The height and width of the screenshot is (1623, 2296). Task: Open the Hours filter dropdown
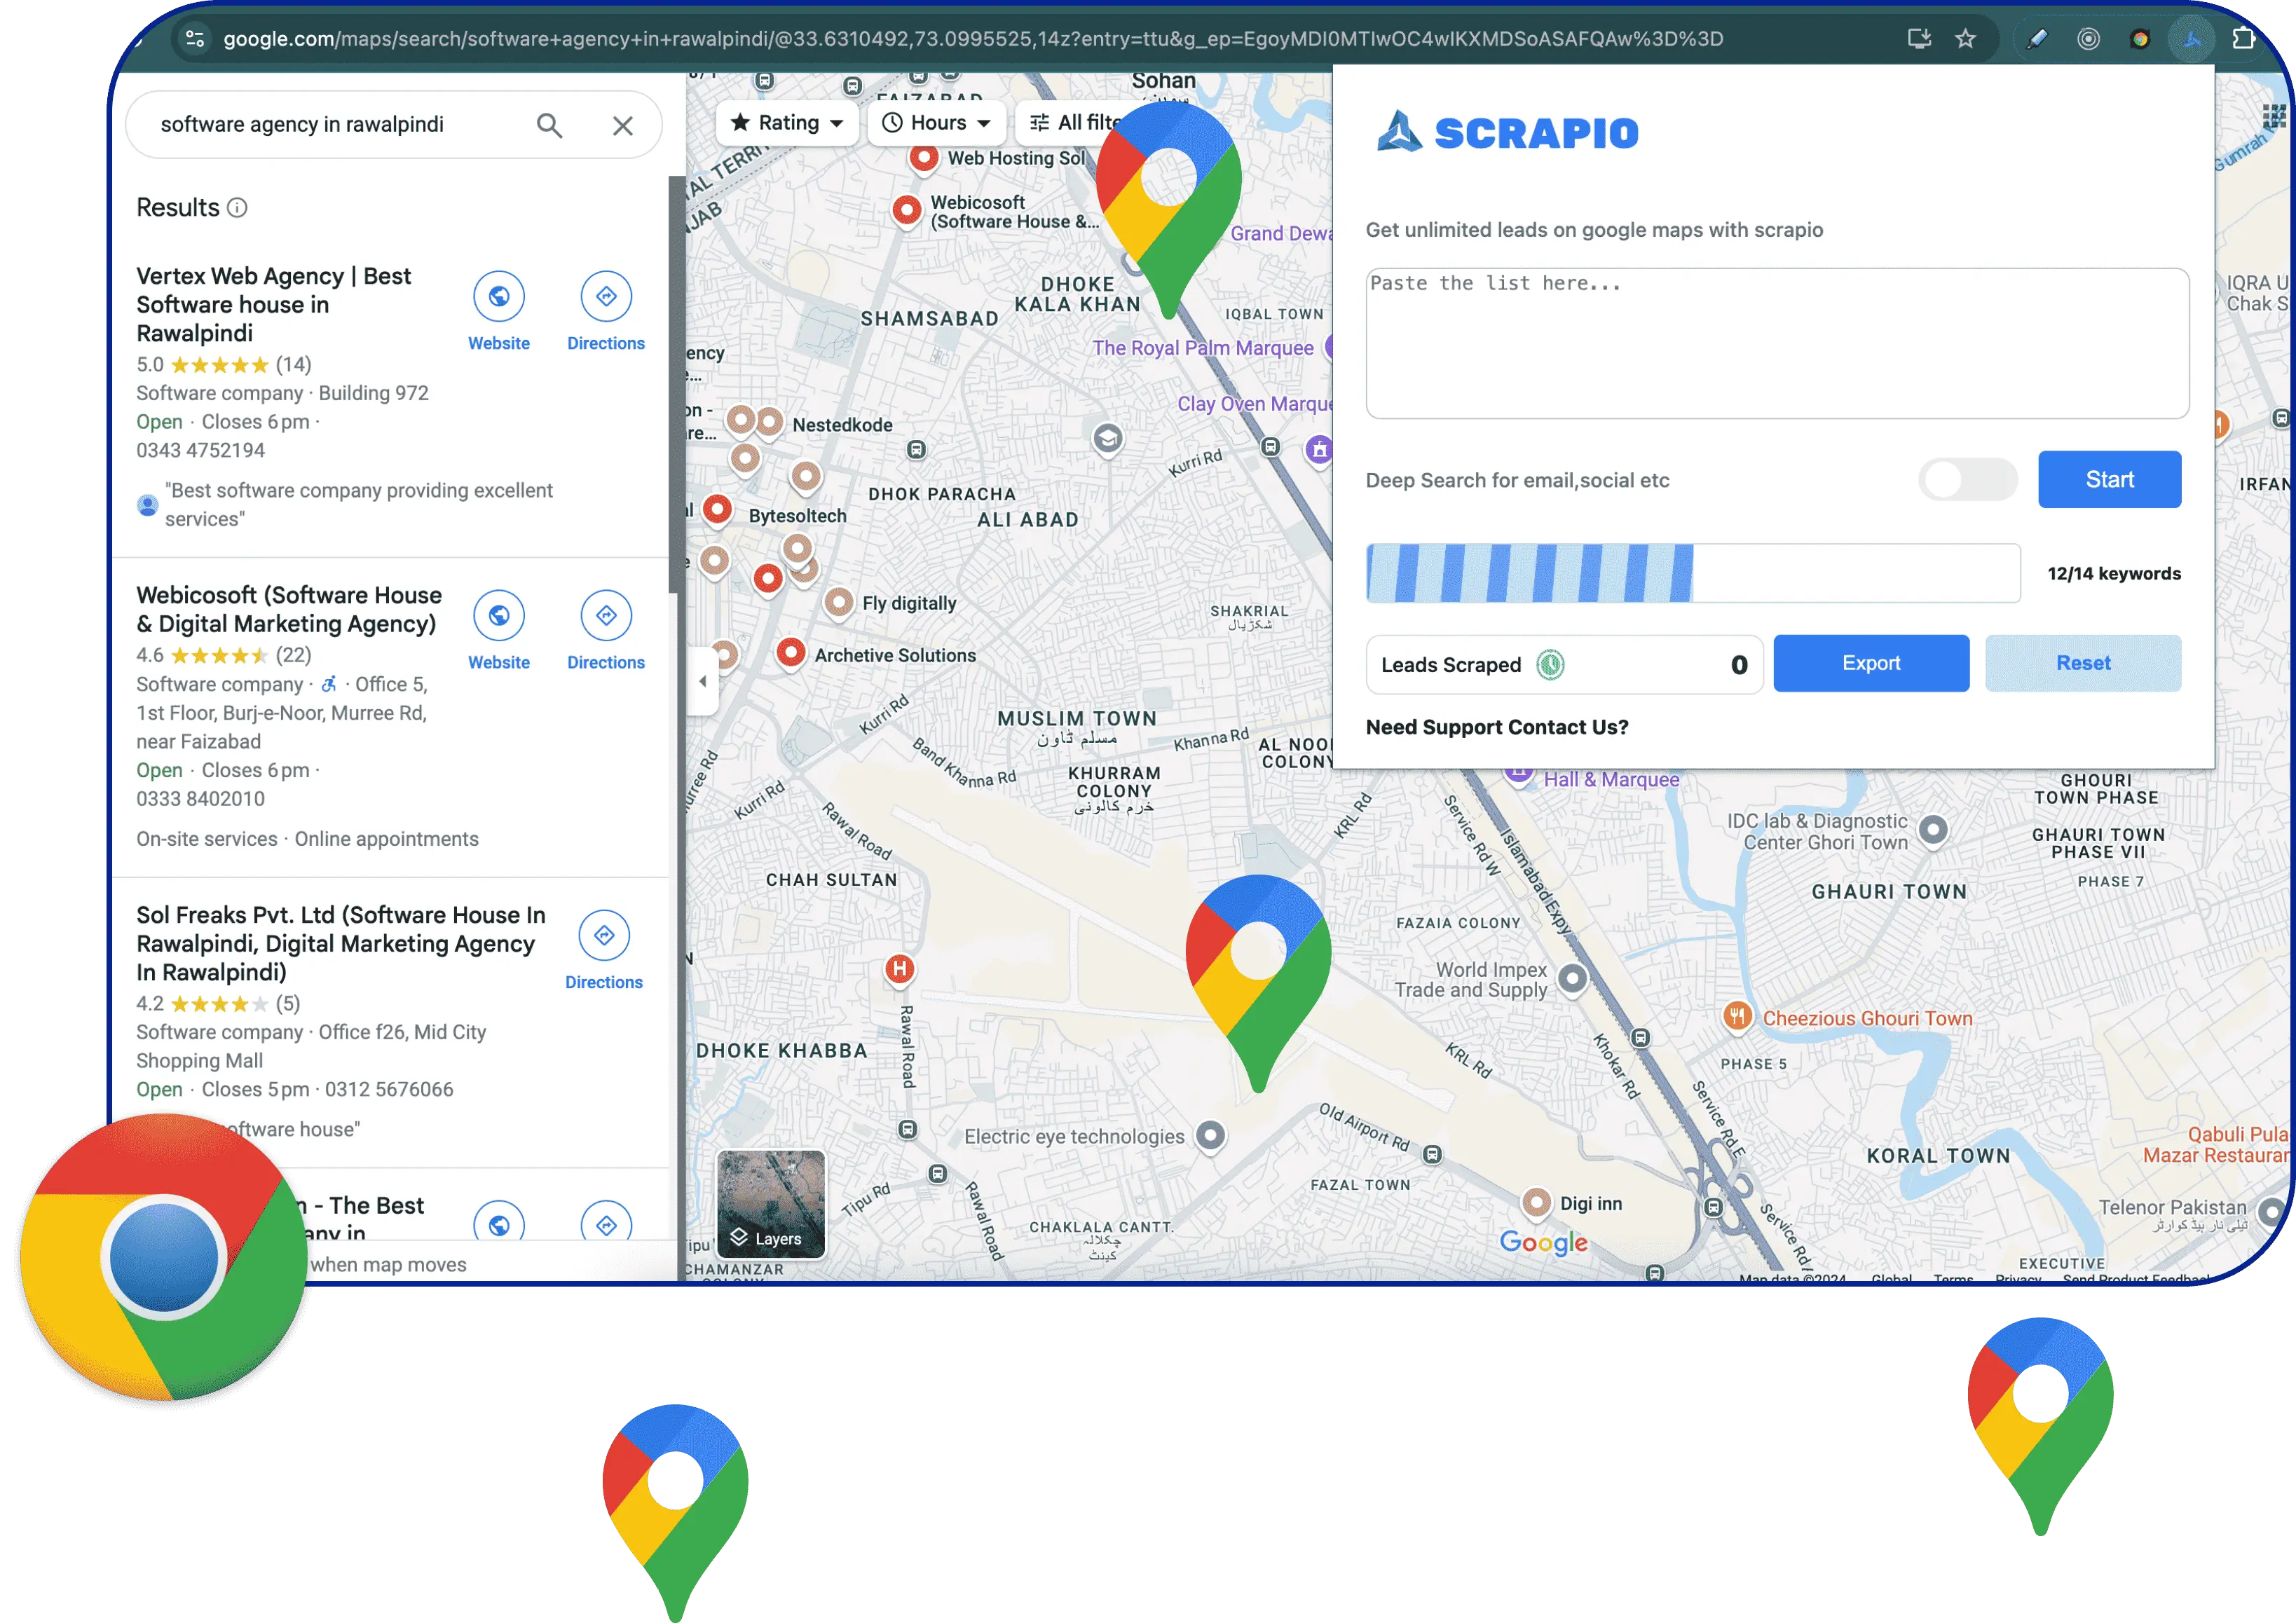[x=936, y=123]
